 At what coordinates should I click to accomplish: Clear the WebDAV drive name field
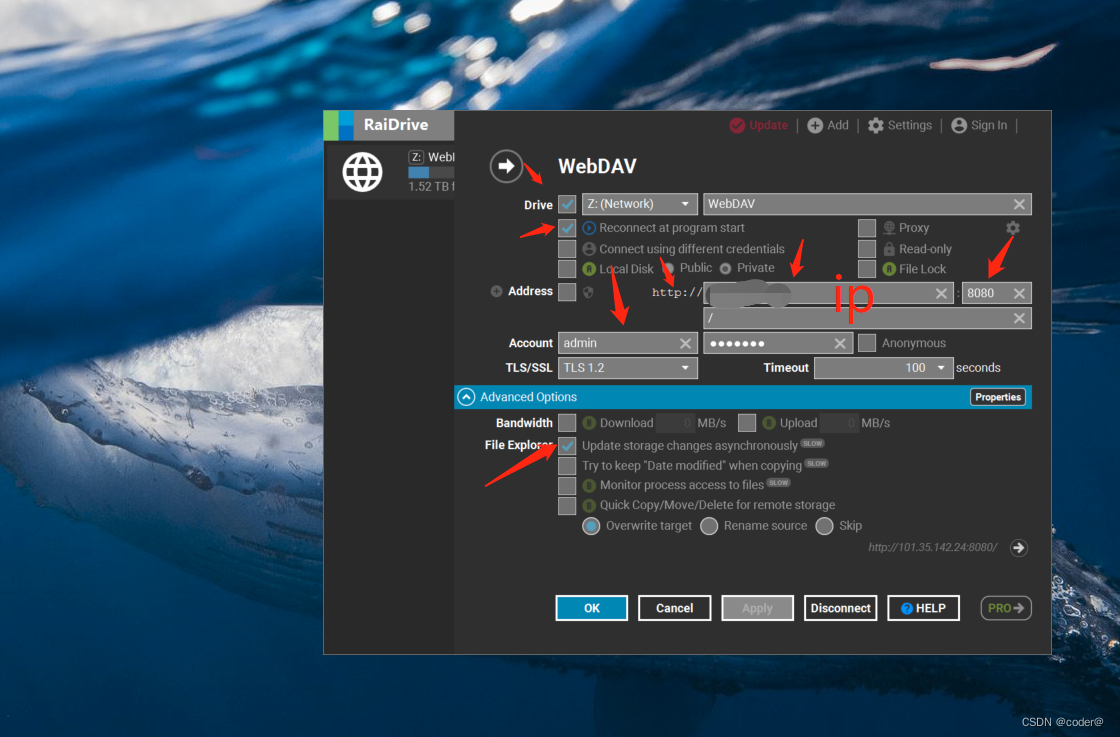[1019, 204]
